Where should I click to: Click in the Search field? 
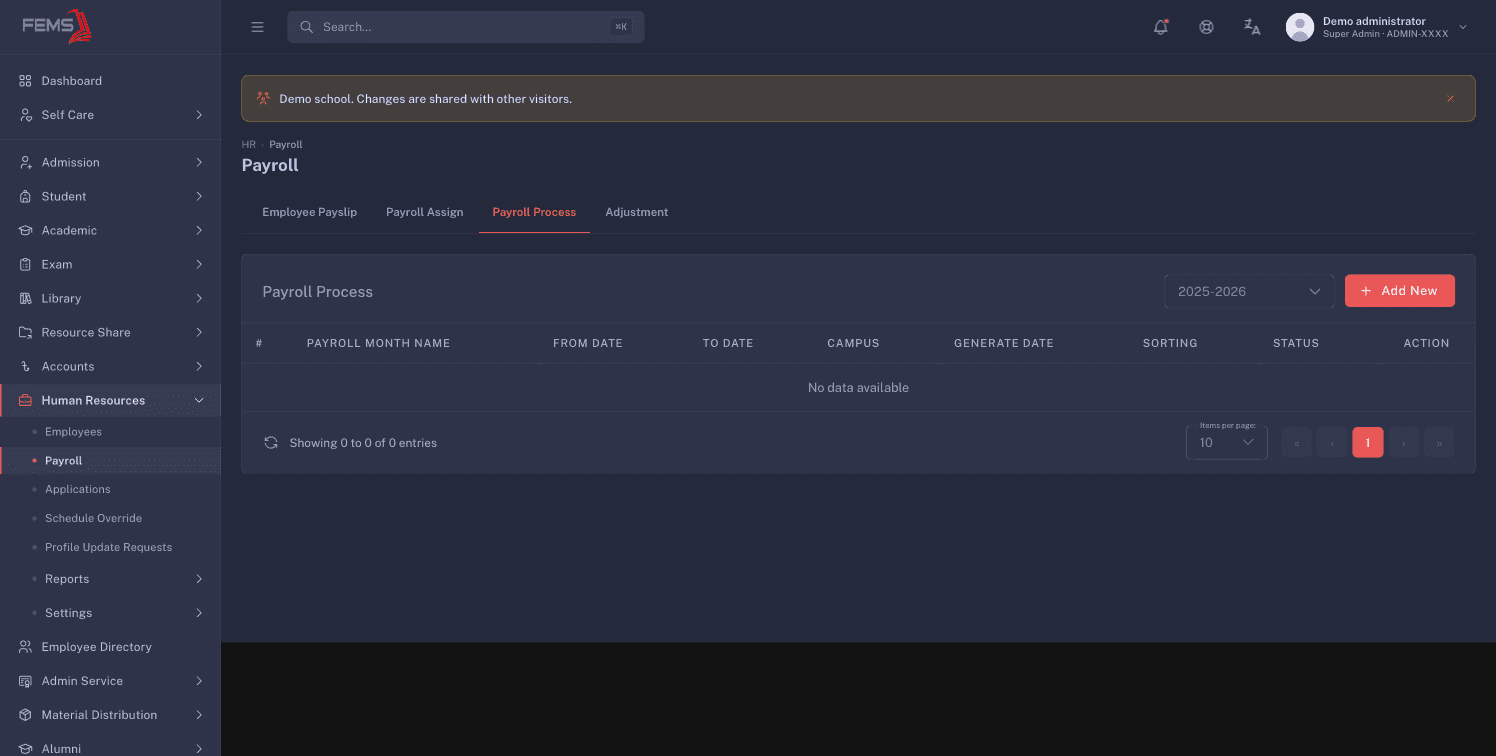coord(466,27)
